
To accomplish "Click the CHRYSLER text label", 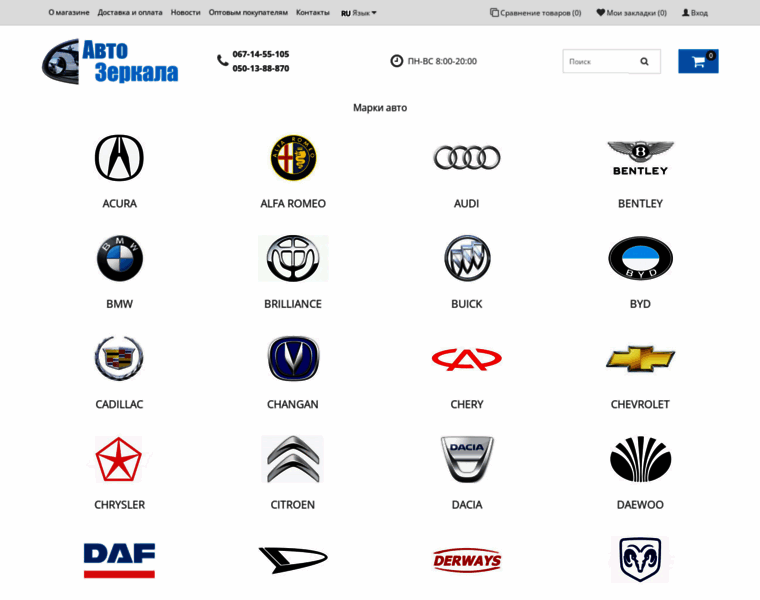I will (x=120, y=505).
